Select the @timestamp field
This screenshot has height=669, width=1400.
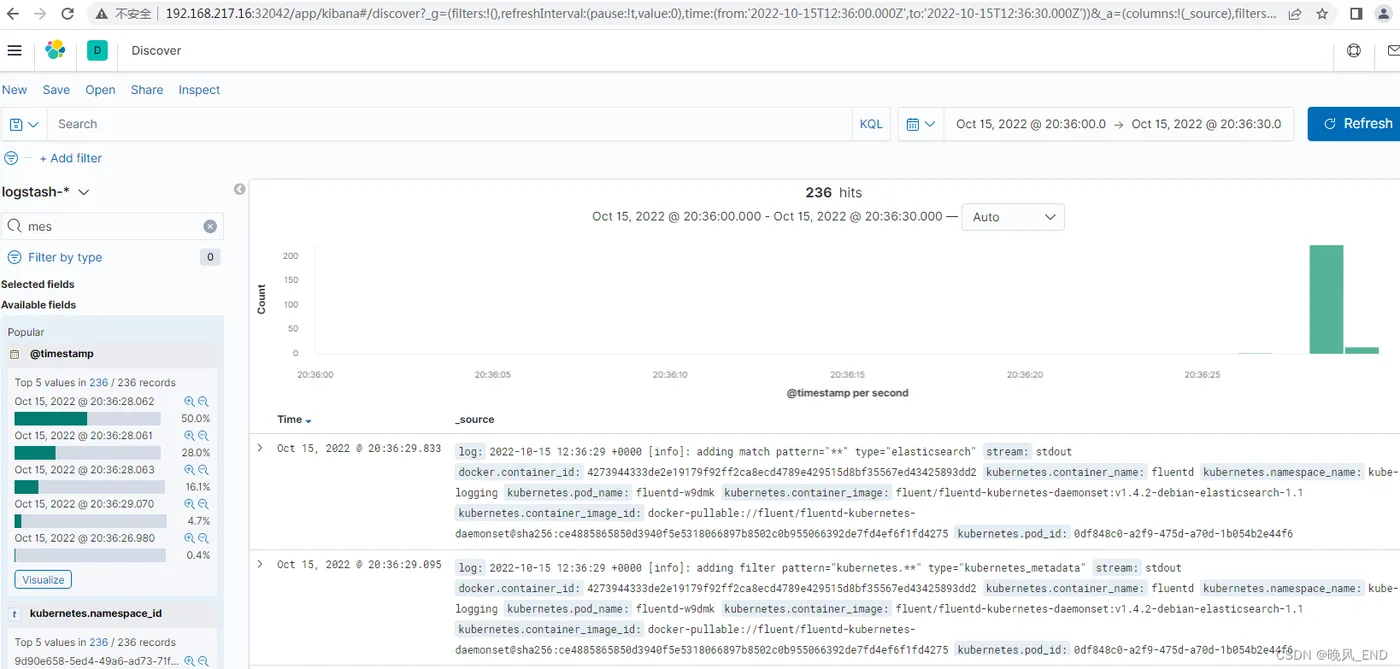pos(62,354)
